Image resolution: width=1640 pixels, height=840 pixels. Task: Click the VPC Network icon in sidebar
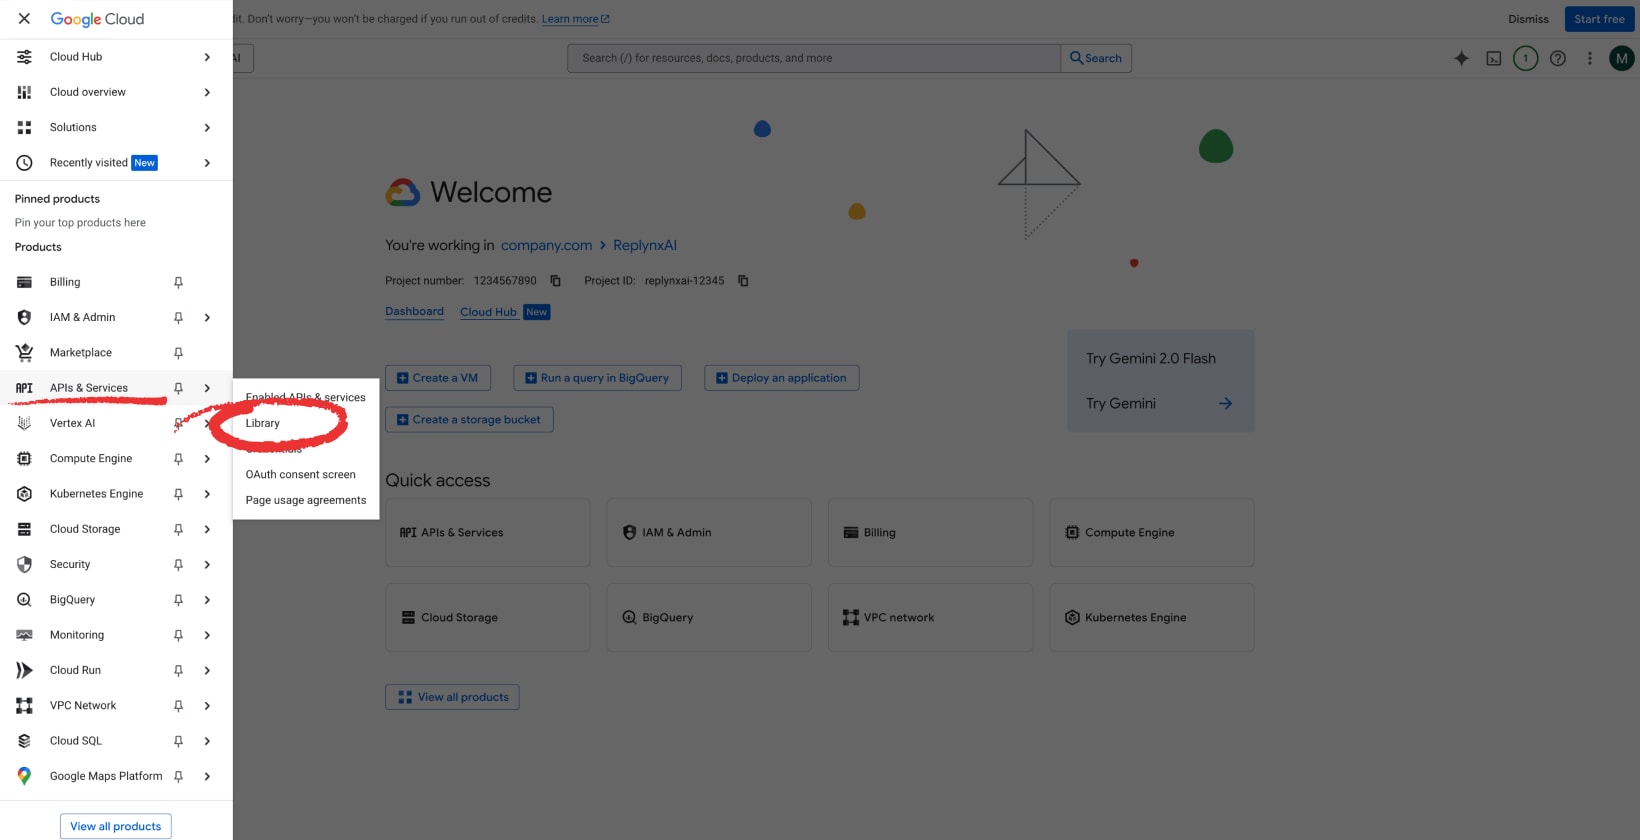pos(24,706)
